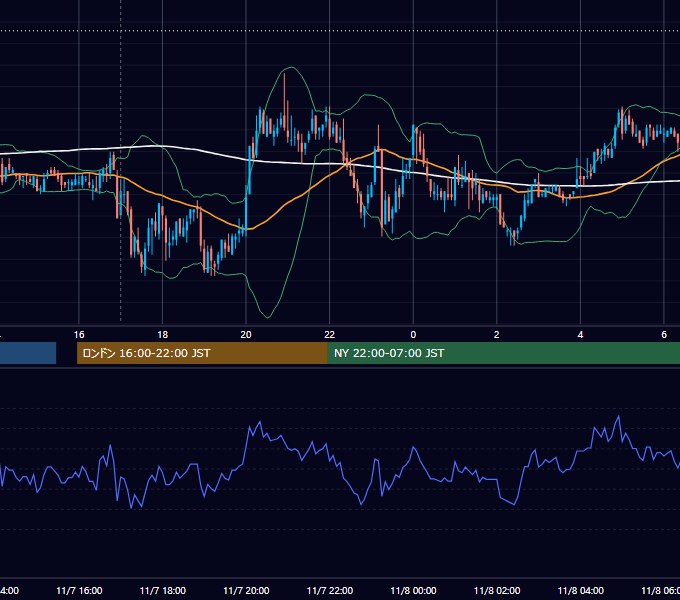Screen dimensions: 680x600
Task: Click the 11/7 20:00 date label
Action: tap(246, 591)
